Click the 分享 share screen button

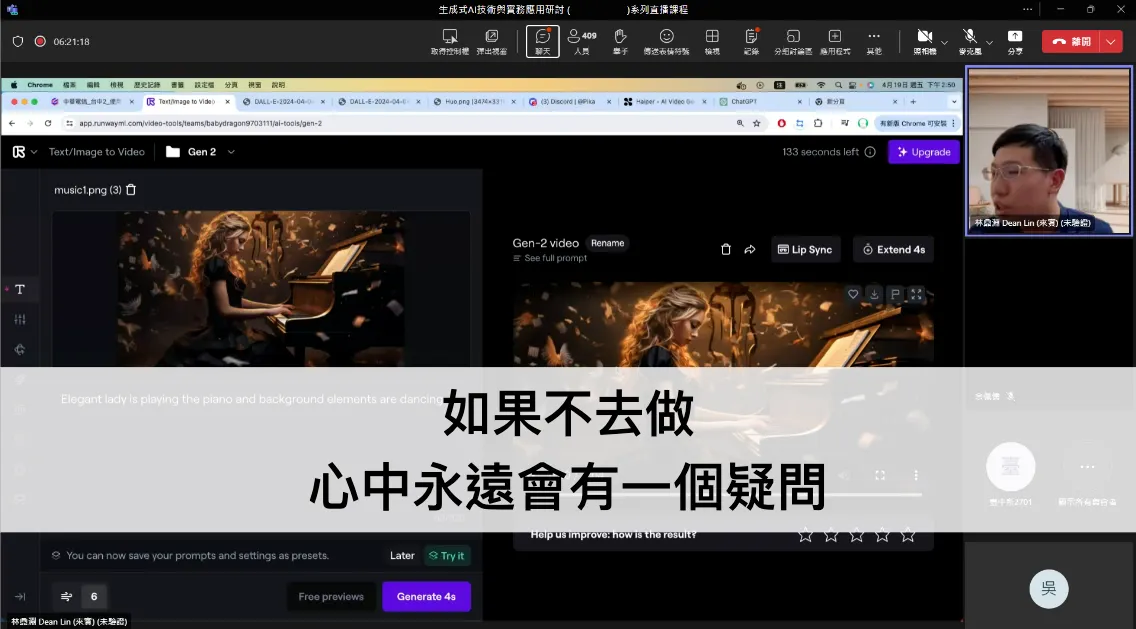tap(1015, 41)
